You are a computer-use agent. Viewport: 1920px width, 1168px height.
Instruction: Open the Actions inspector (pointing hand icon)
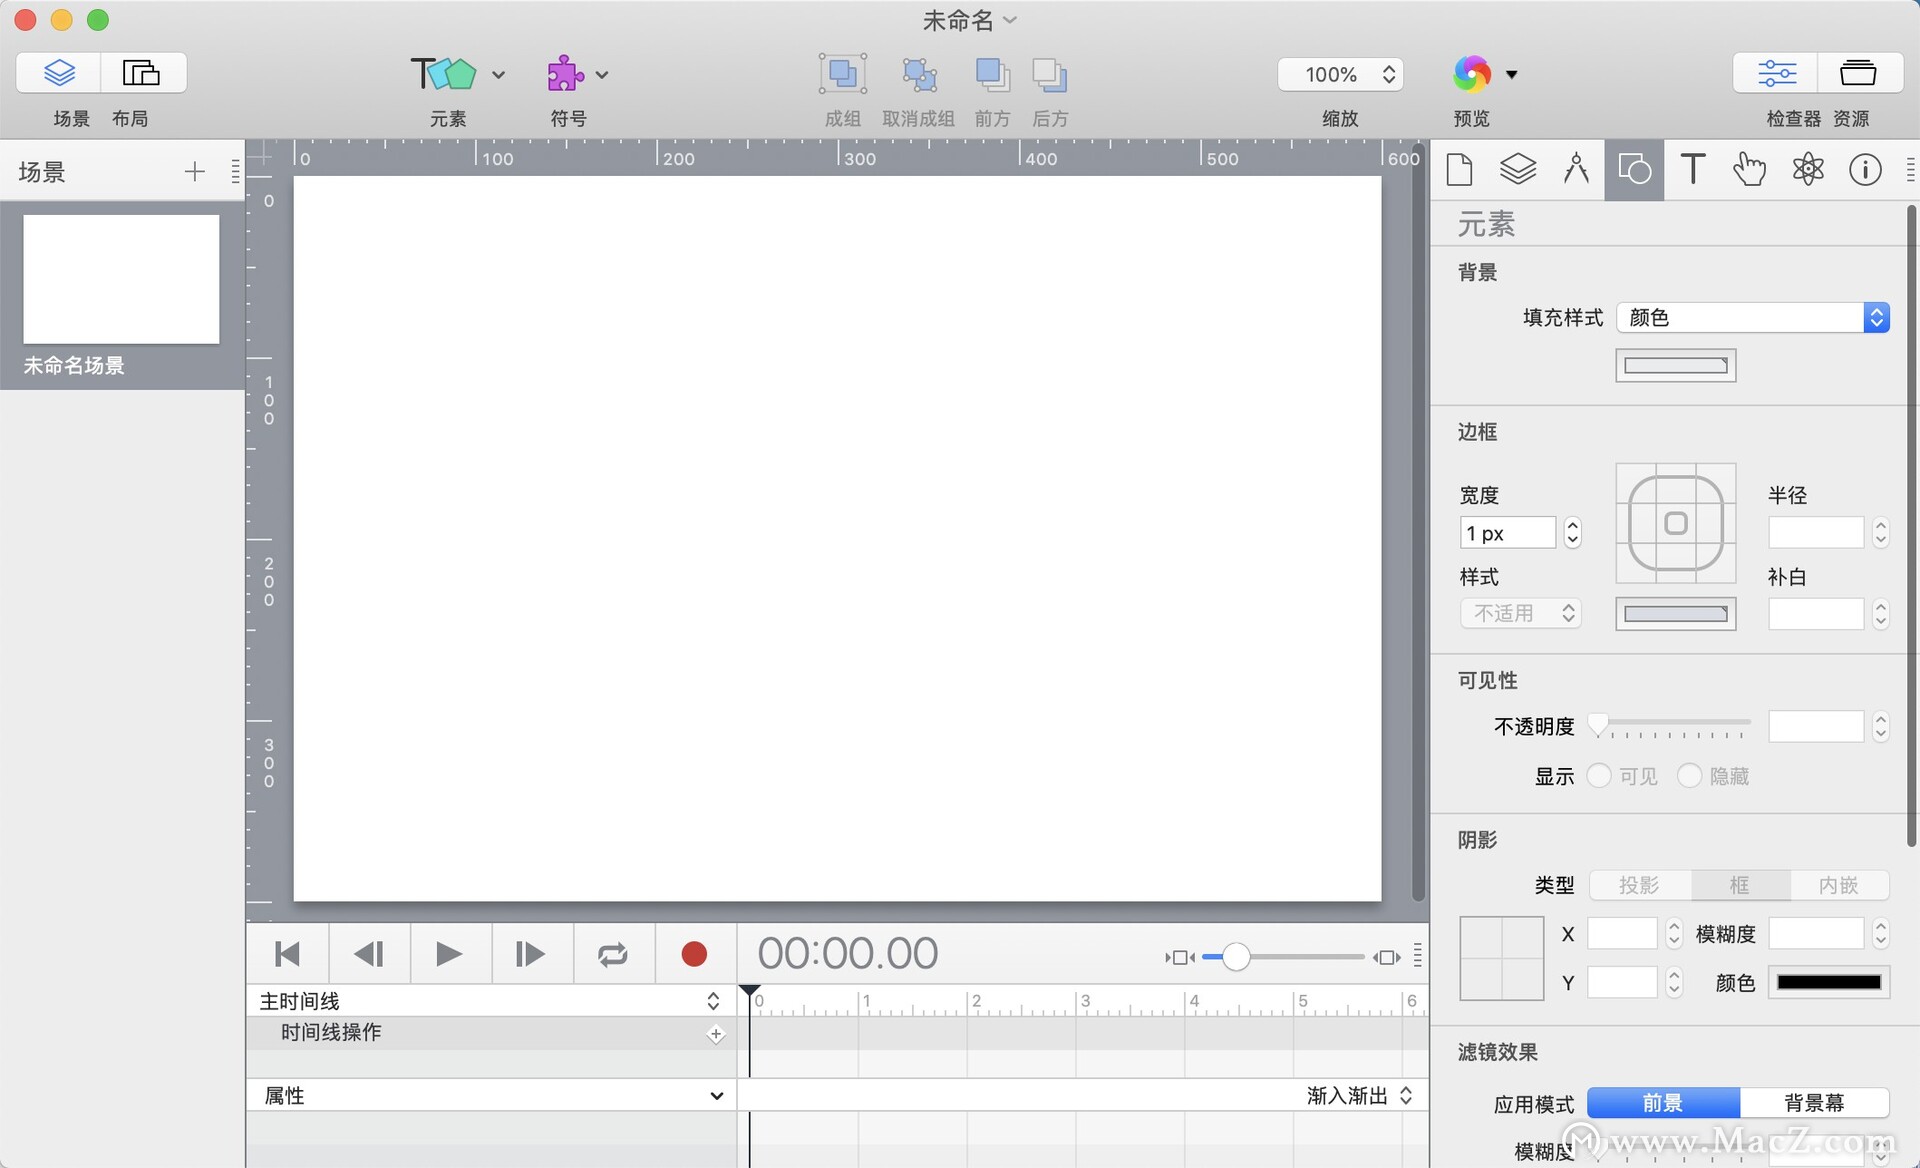tap(1750, 169)
